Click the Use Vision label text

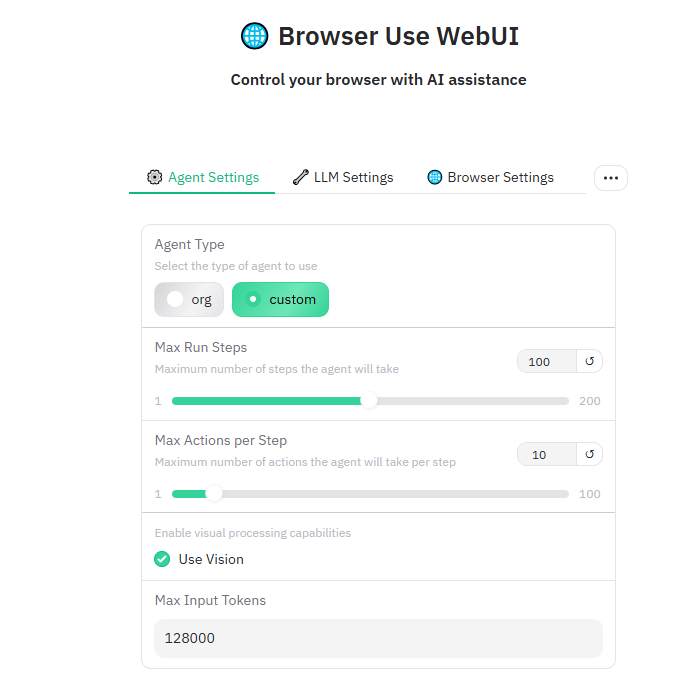211,559
